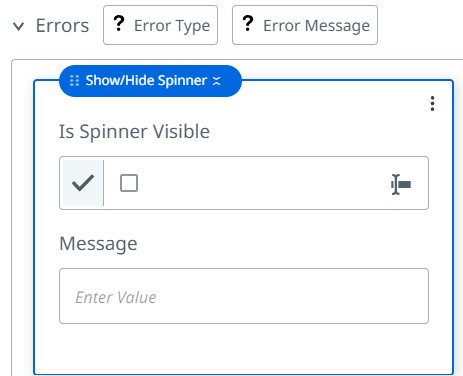Select the Error Type variable chip
This screenshot has width=463, height=376.
click(x=160, y=25)
